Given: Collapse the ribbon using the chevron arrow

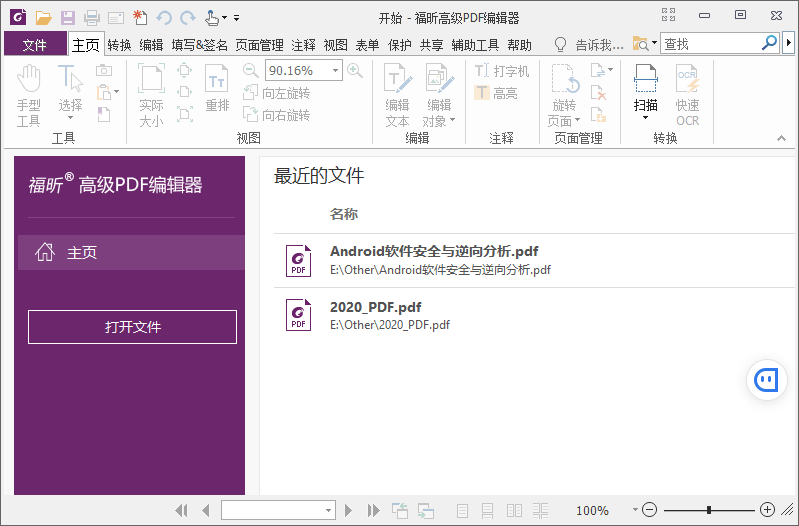Looking at the screenshot, I should [781, 138].
